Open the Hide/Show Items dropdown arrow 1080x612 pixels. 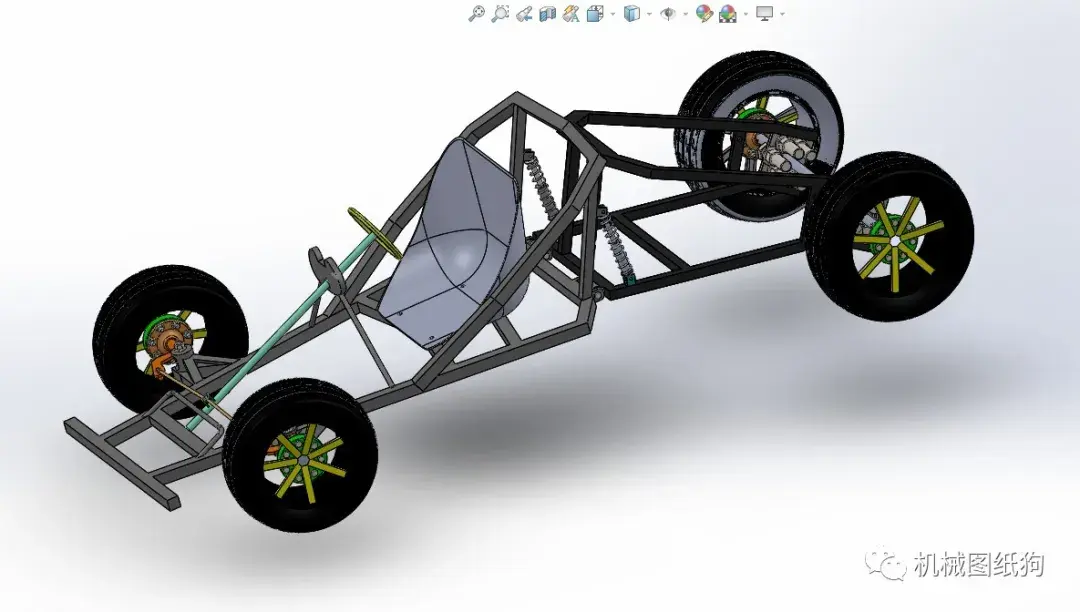685,14
